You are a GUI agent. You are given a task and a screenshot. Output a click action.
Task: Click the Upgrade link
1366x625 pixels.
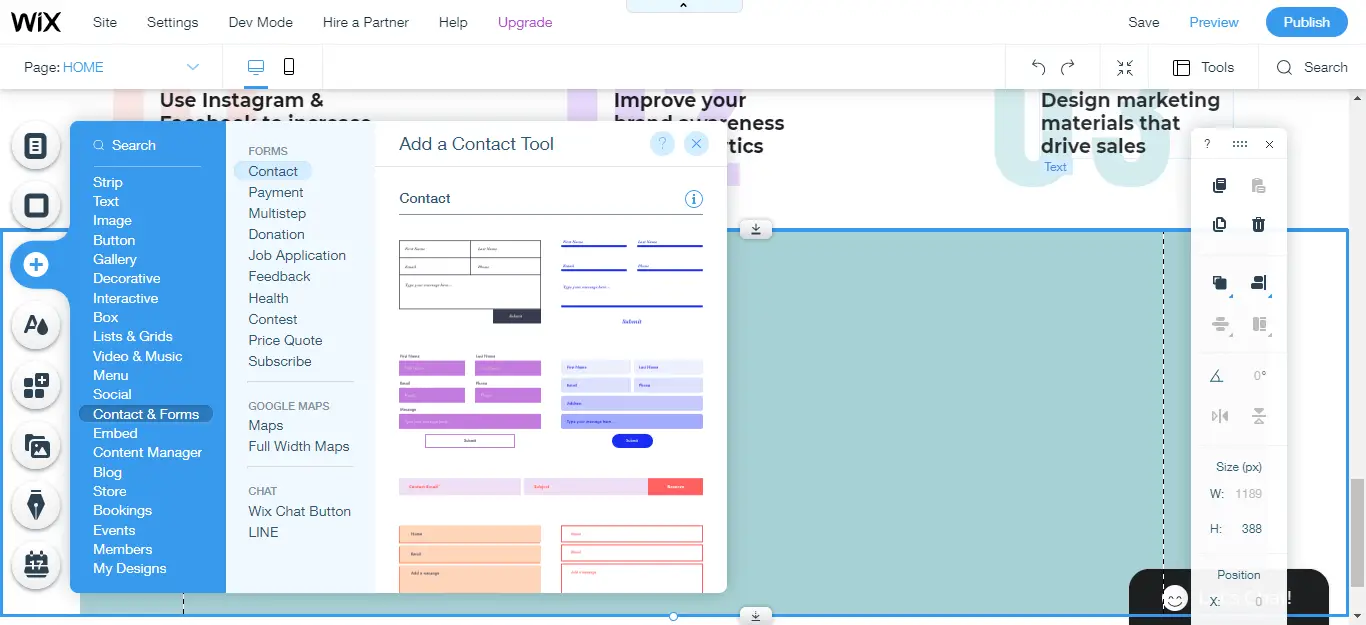525,22
